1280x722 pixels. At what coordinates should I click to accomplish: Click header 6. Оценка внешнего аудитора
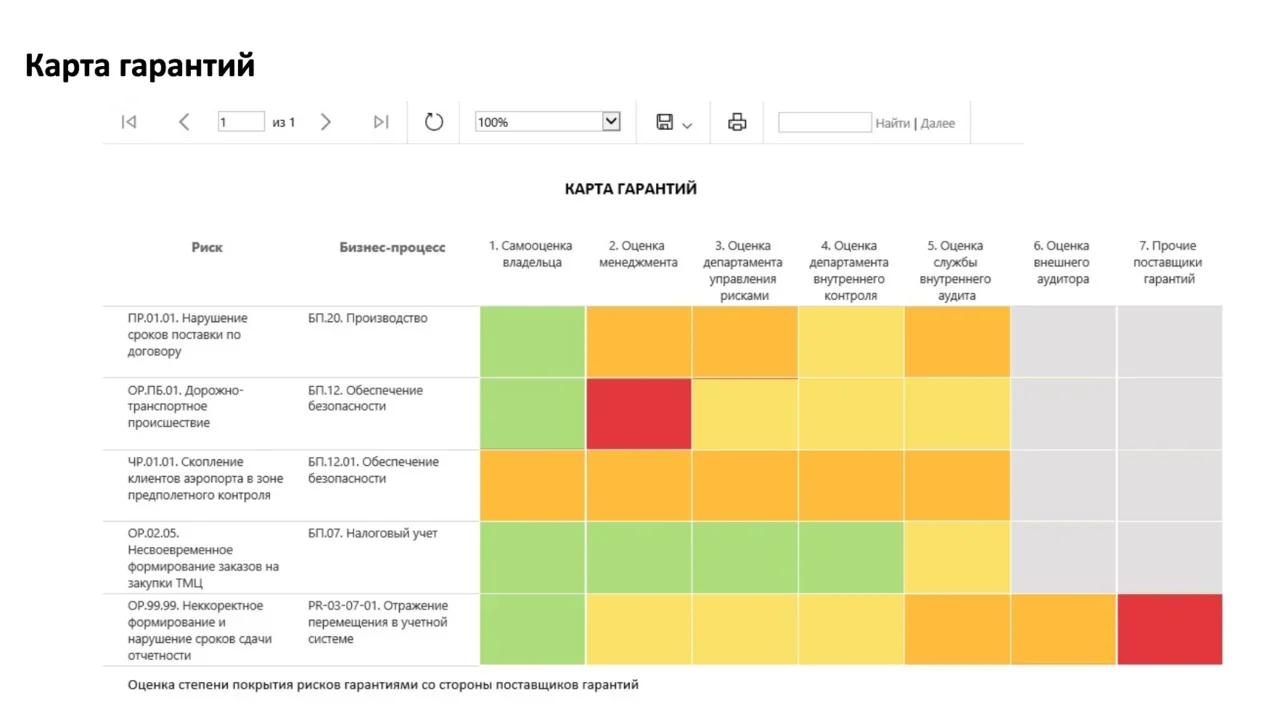point(1062,262)
